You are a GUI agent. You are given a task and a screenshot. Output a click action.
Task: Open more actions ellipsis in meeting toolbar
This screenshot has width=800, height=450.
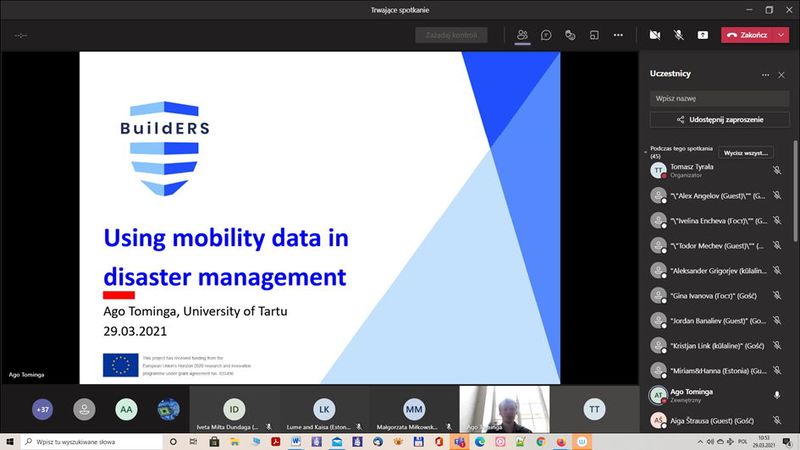[618, 35]
